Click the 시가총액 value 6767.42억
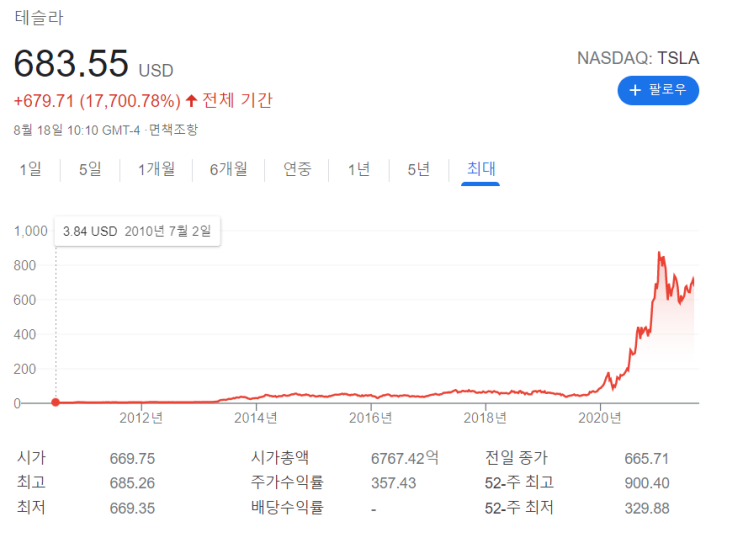743x538 pixels. (405, 458)
